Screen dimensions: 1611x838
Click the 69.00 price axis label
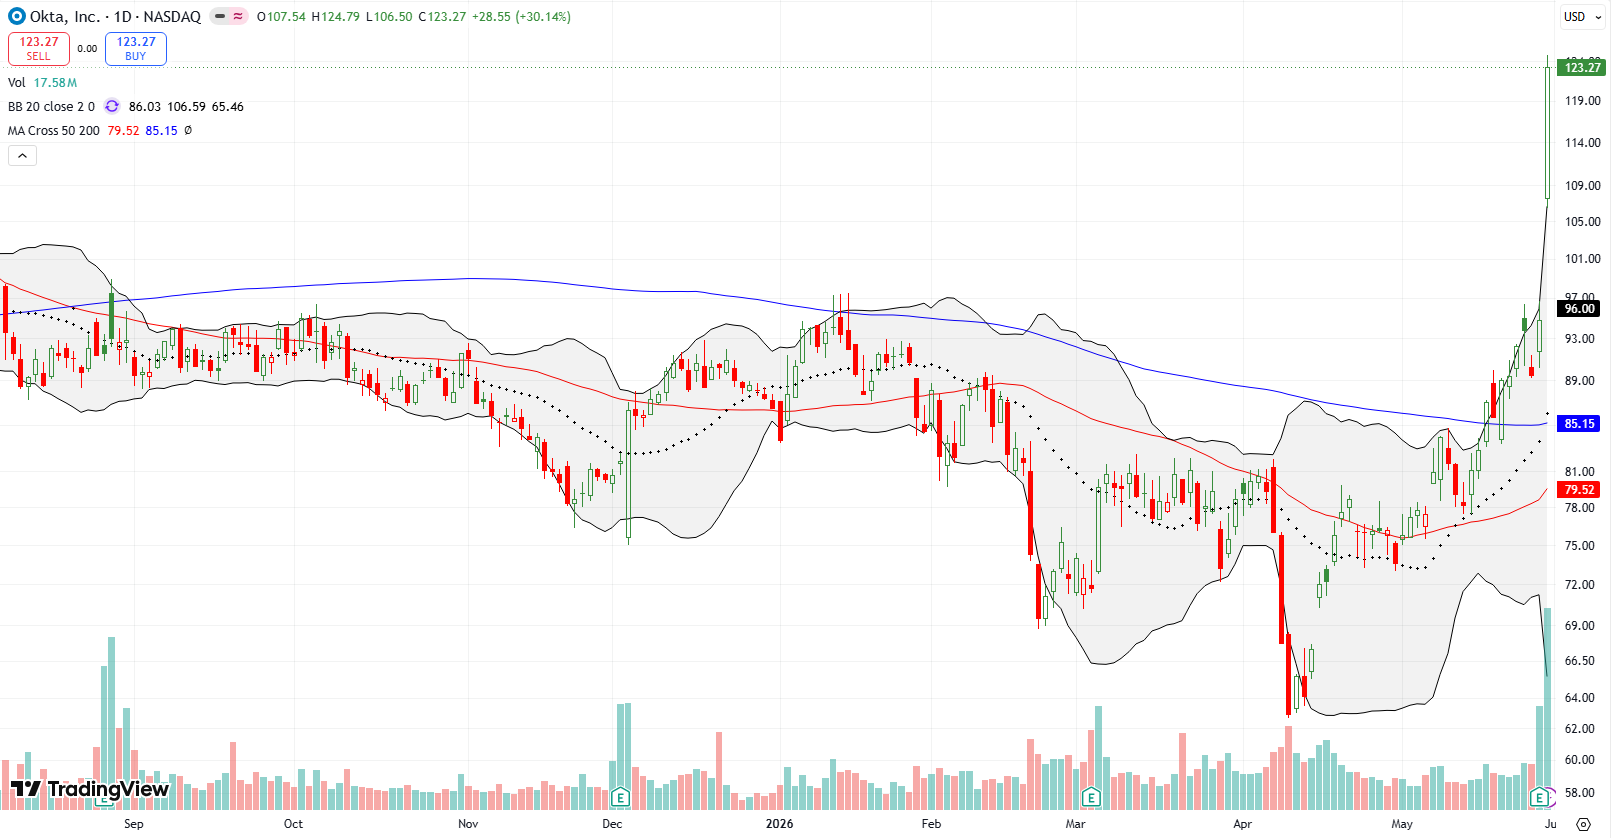(1580, 625)
